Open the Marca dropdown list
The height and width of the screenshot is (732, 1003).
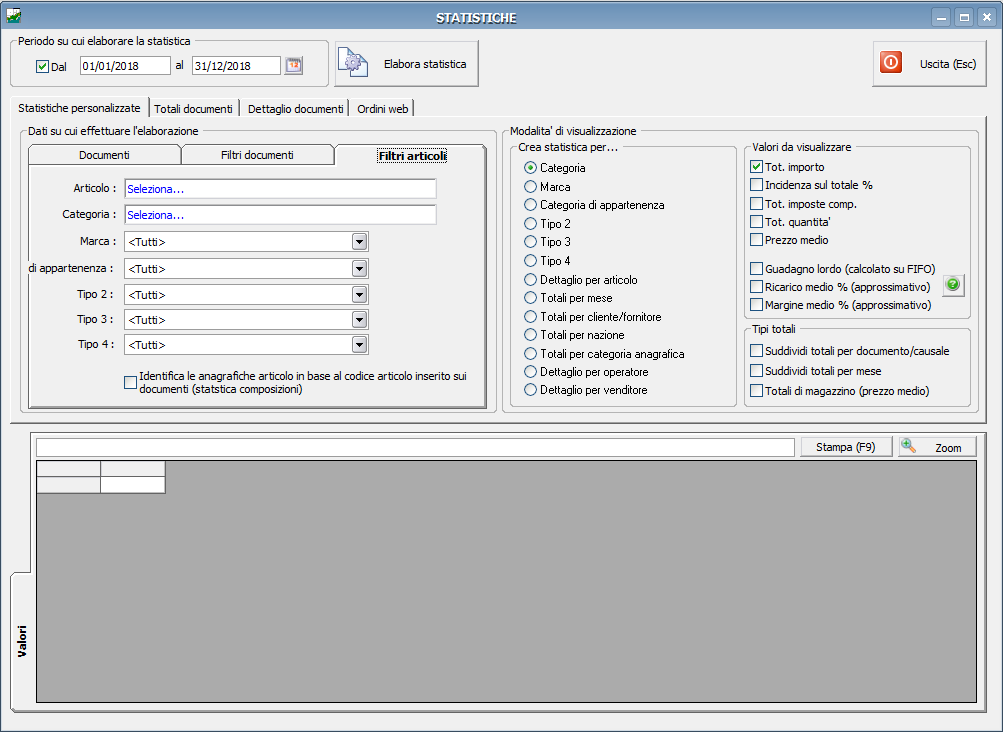(359, 242)
